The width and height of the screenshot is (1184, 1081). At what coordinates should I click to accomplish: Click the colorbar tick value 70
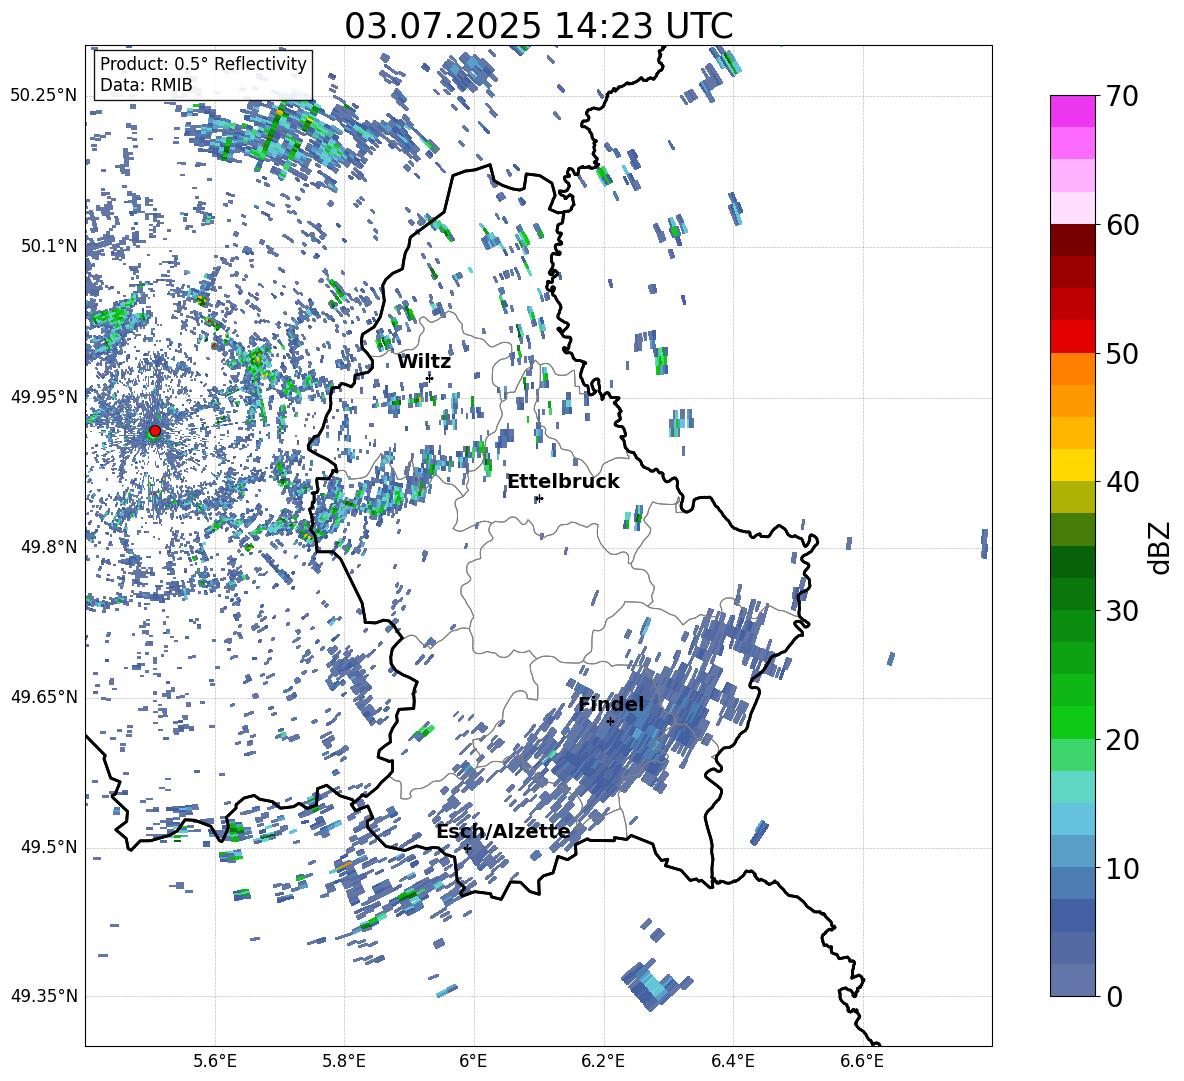[x=1123, y=96]
